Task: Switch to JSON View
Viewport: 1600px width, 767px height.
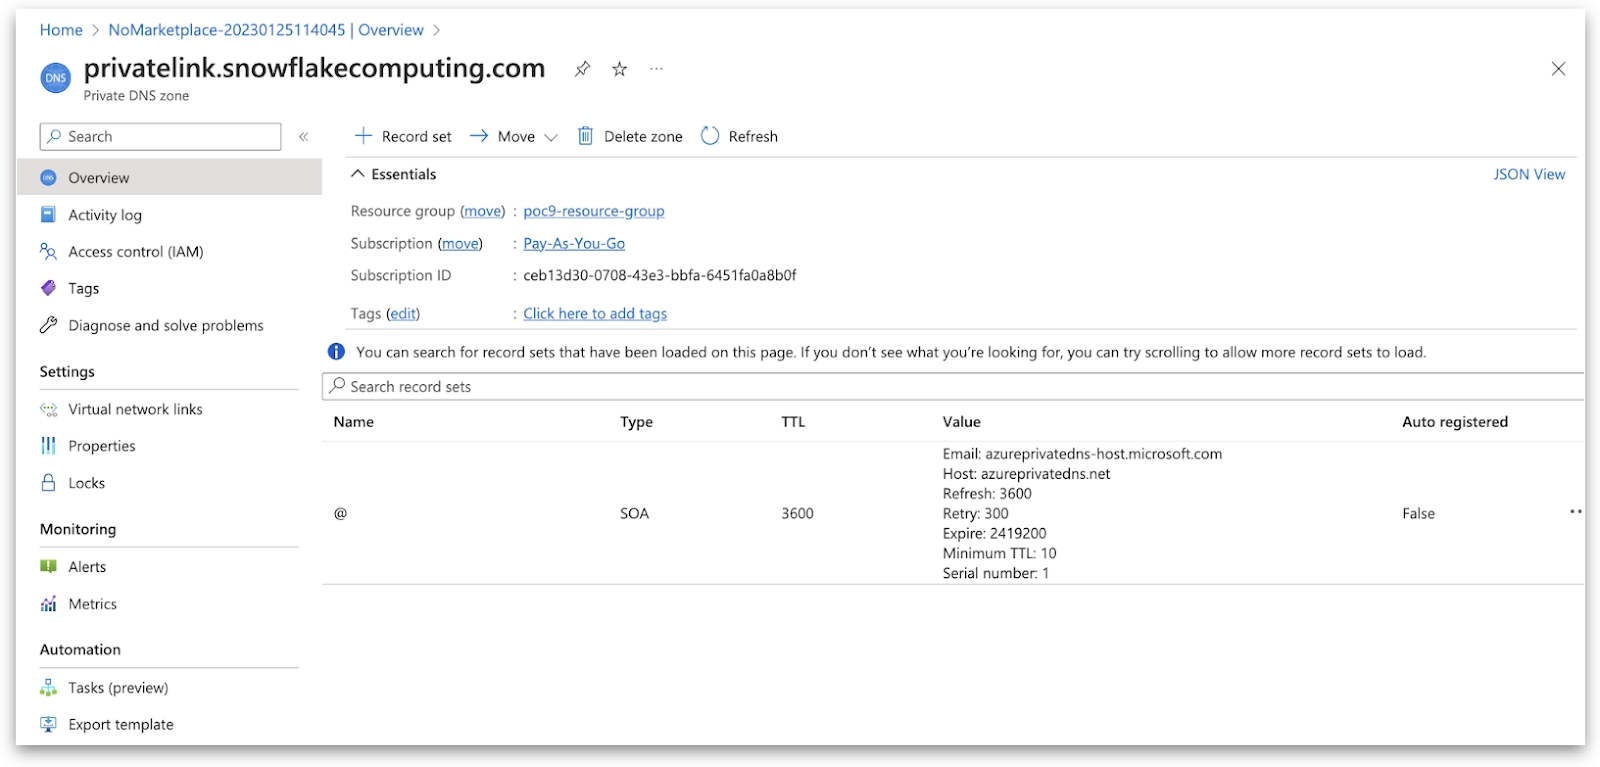Action: (1529, 174)
